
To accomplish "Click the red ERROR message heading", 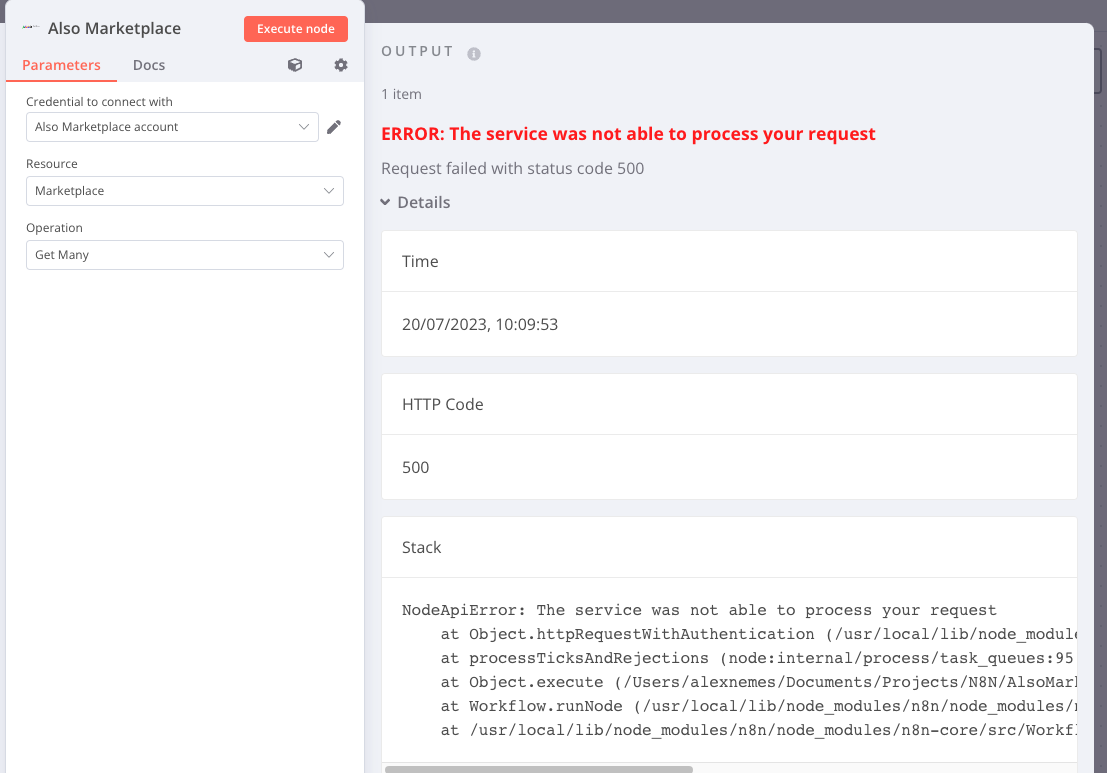I will [x=628, y=134].
